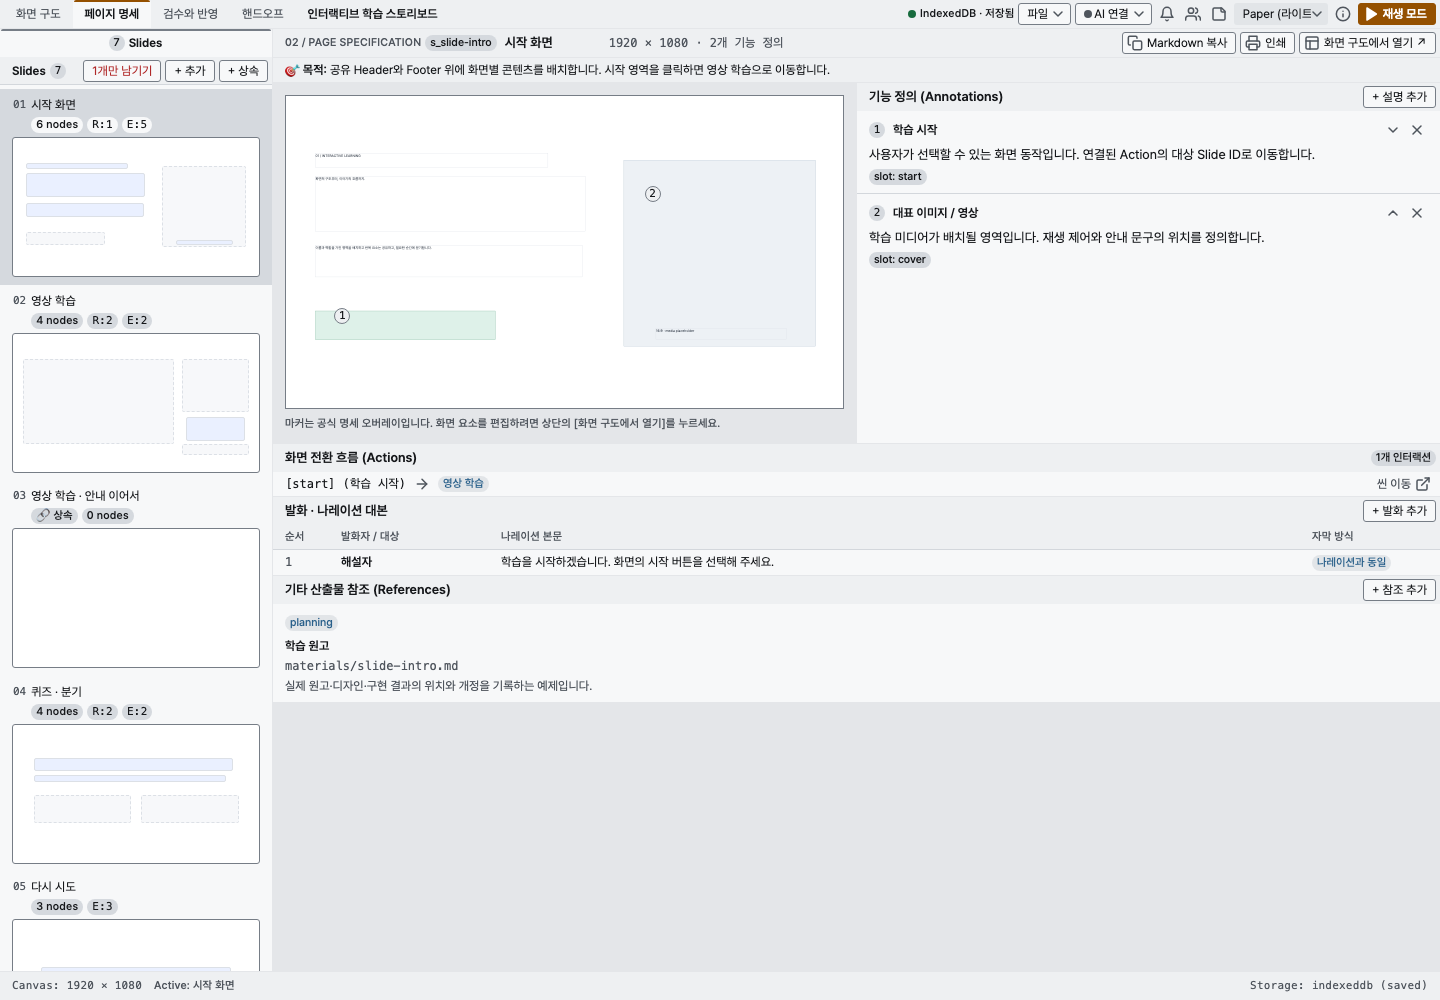The image size is (1440, 1000).
Task: Click the slot: start tag
Action: pyautogui.click(x=898, y=177)
